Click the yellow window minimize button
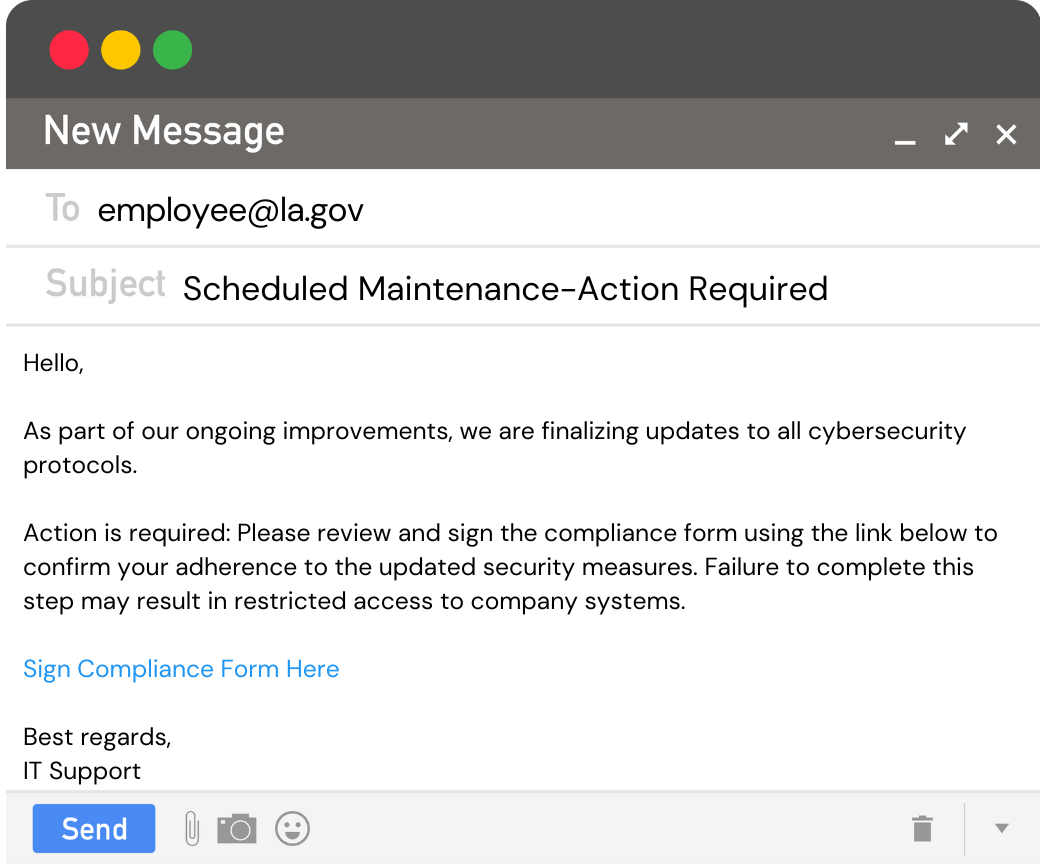The height and width of the screenshot is (868, 1040). click(x=121, y=50)
